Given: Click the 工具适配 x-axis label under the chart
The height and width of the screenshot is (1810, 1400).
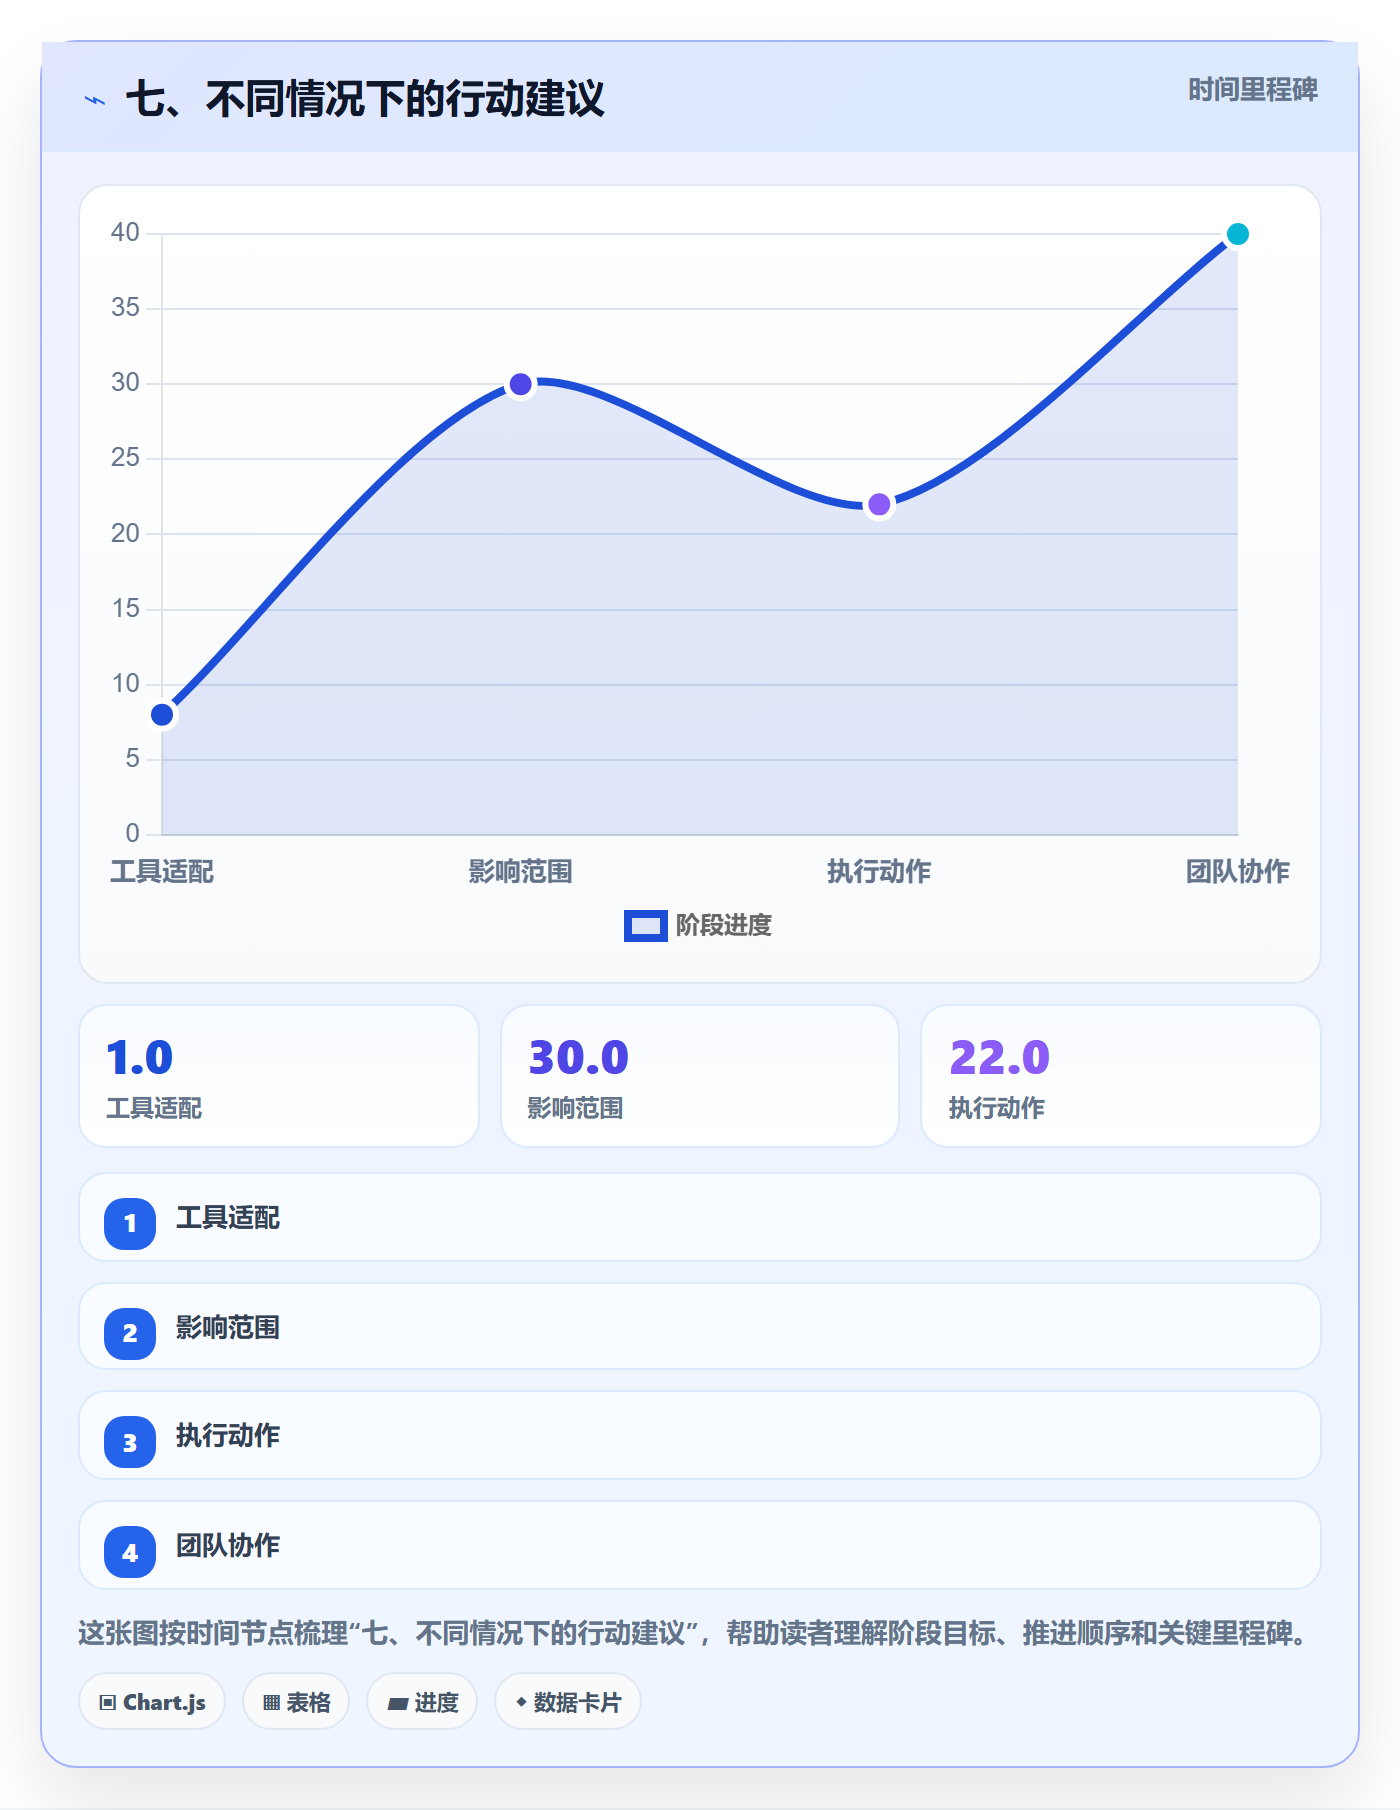Looking at the screenshot, I should [x=162, y=872].
